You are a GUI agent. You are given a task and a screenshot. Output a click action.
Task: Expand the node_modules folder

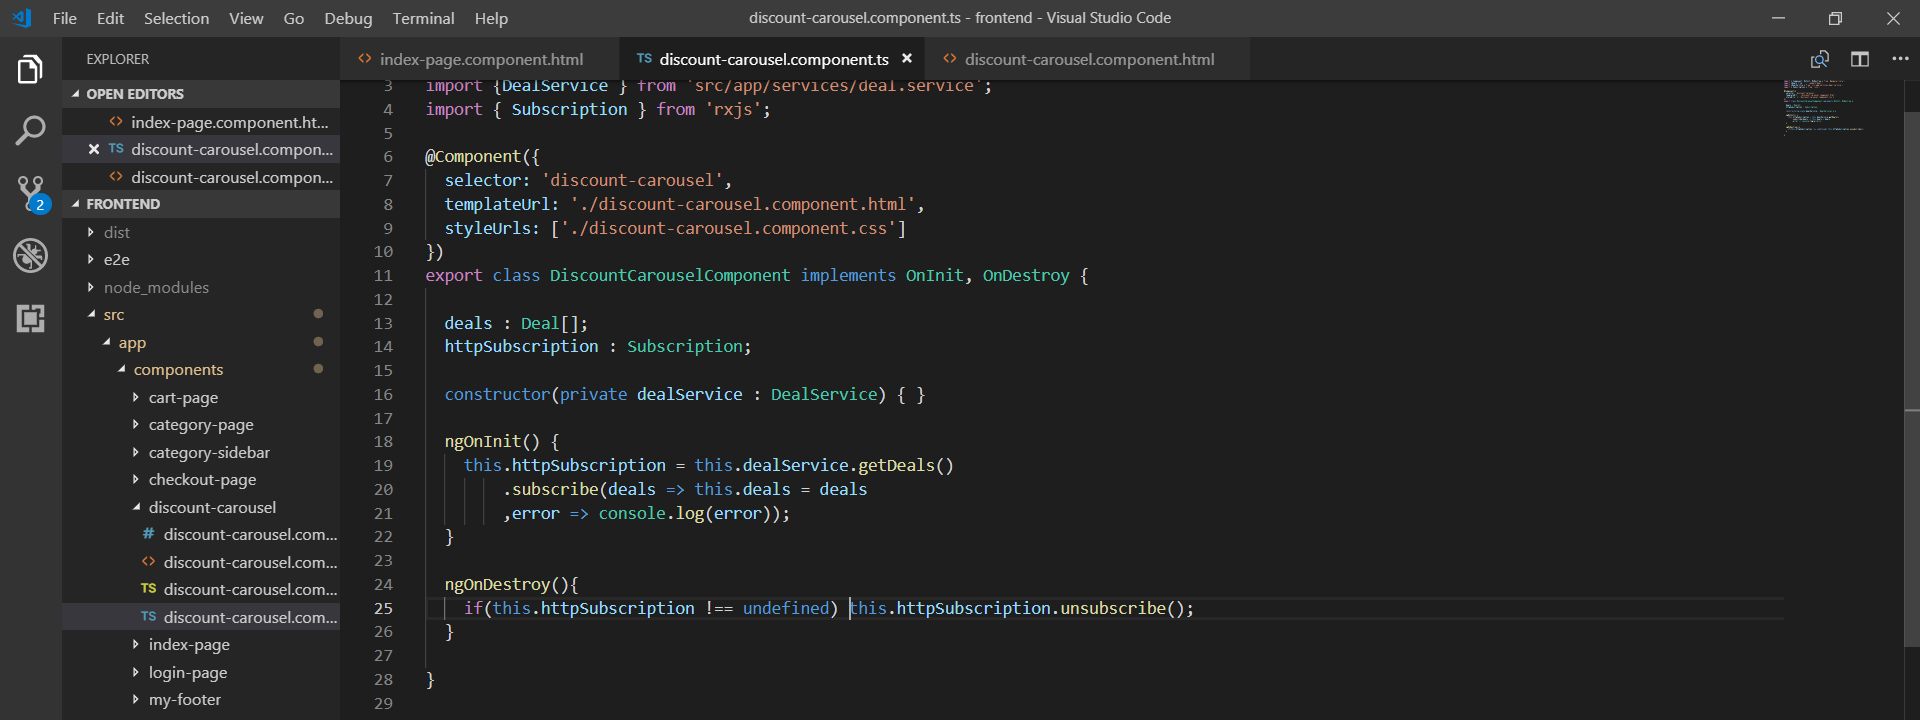point(201,287)
